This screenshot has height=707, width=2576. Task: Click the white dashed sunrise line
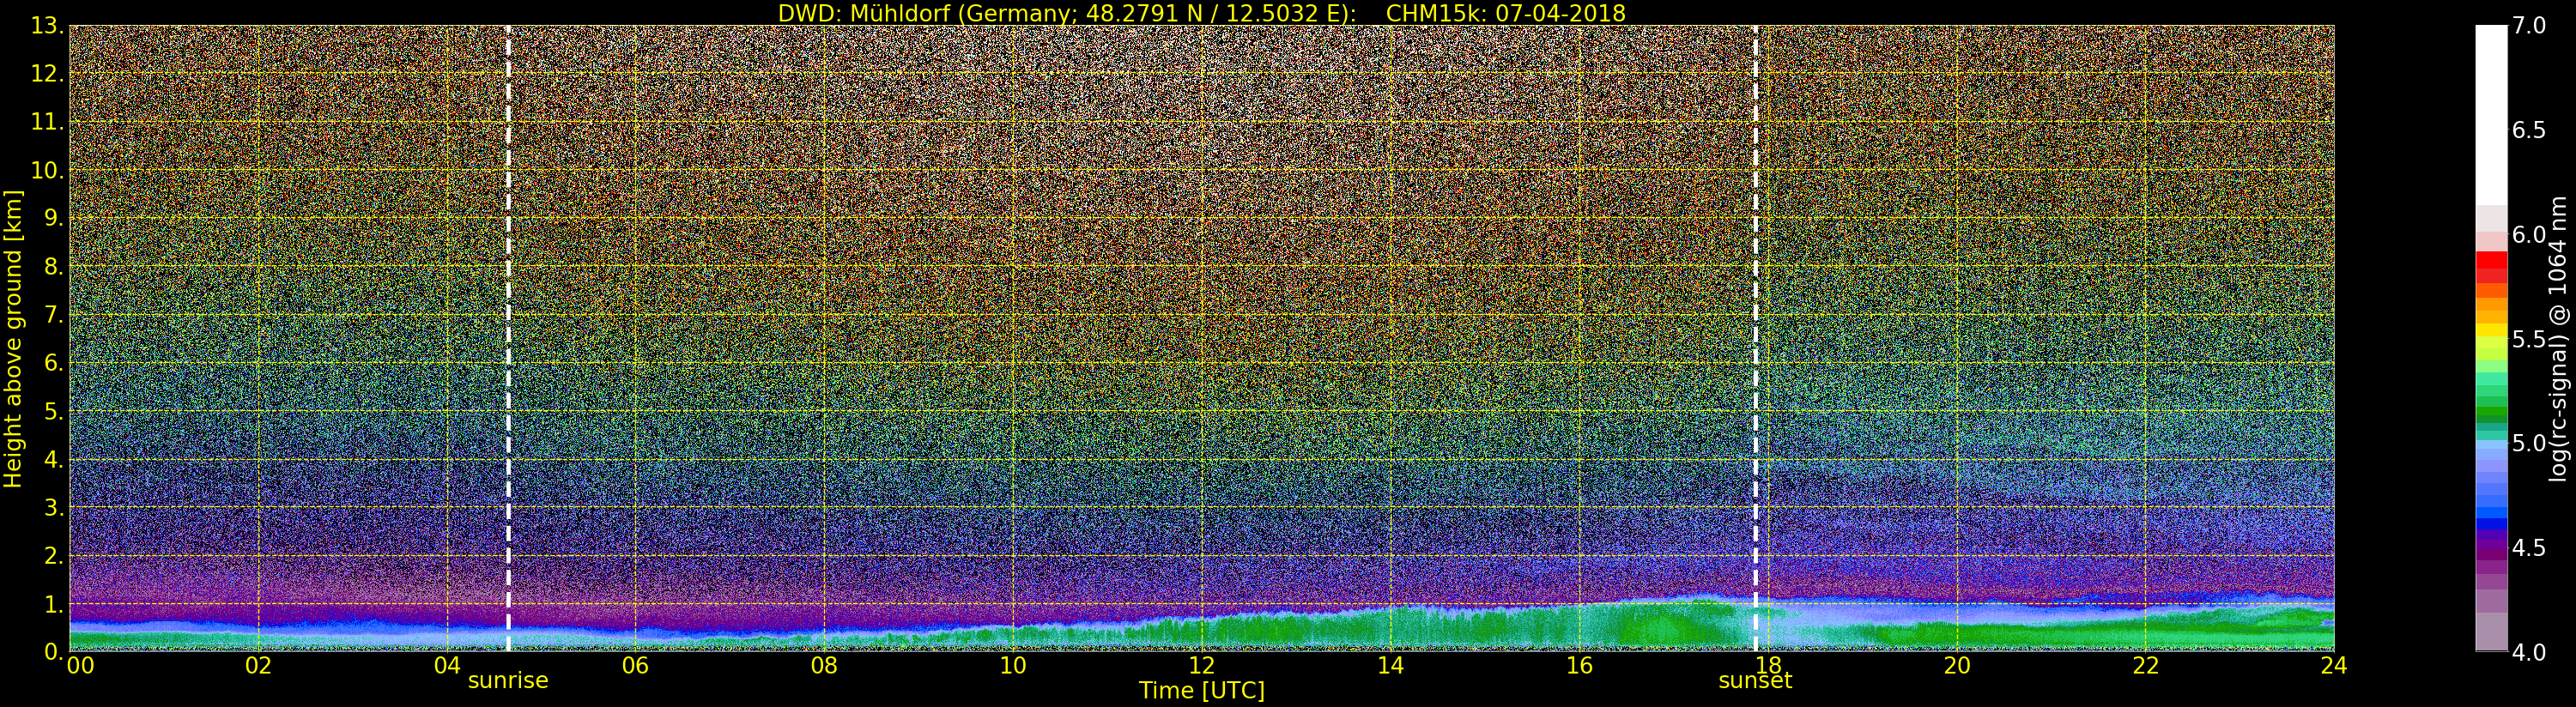point(508,339)
